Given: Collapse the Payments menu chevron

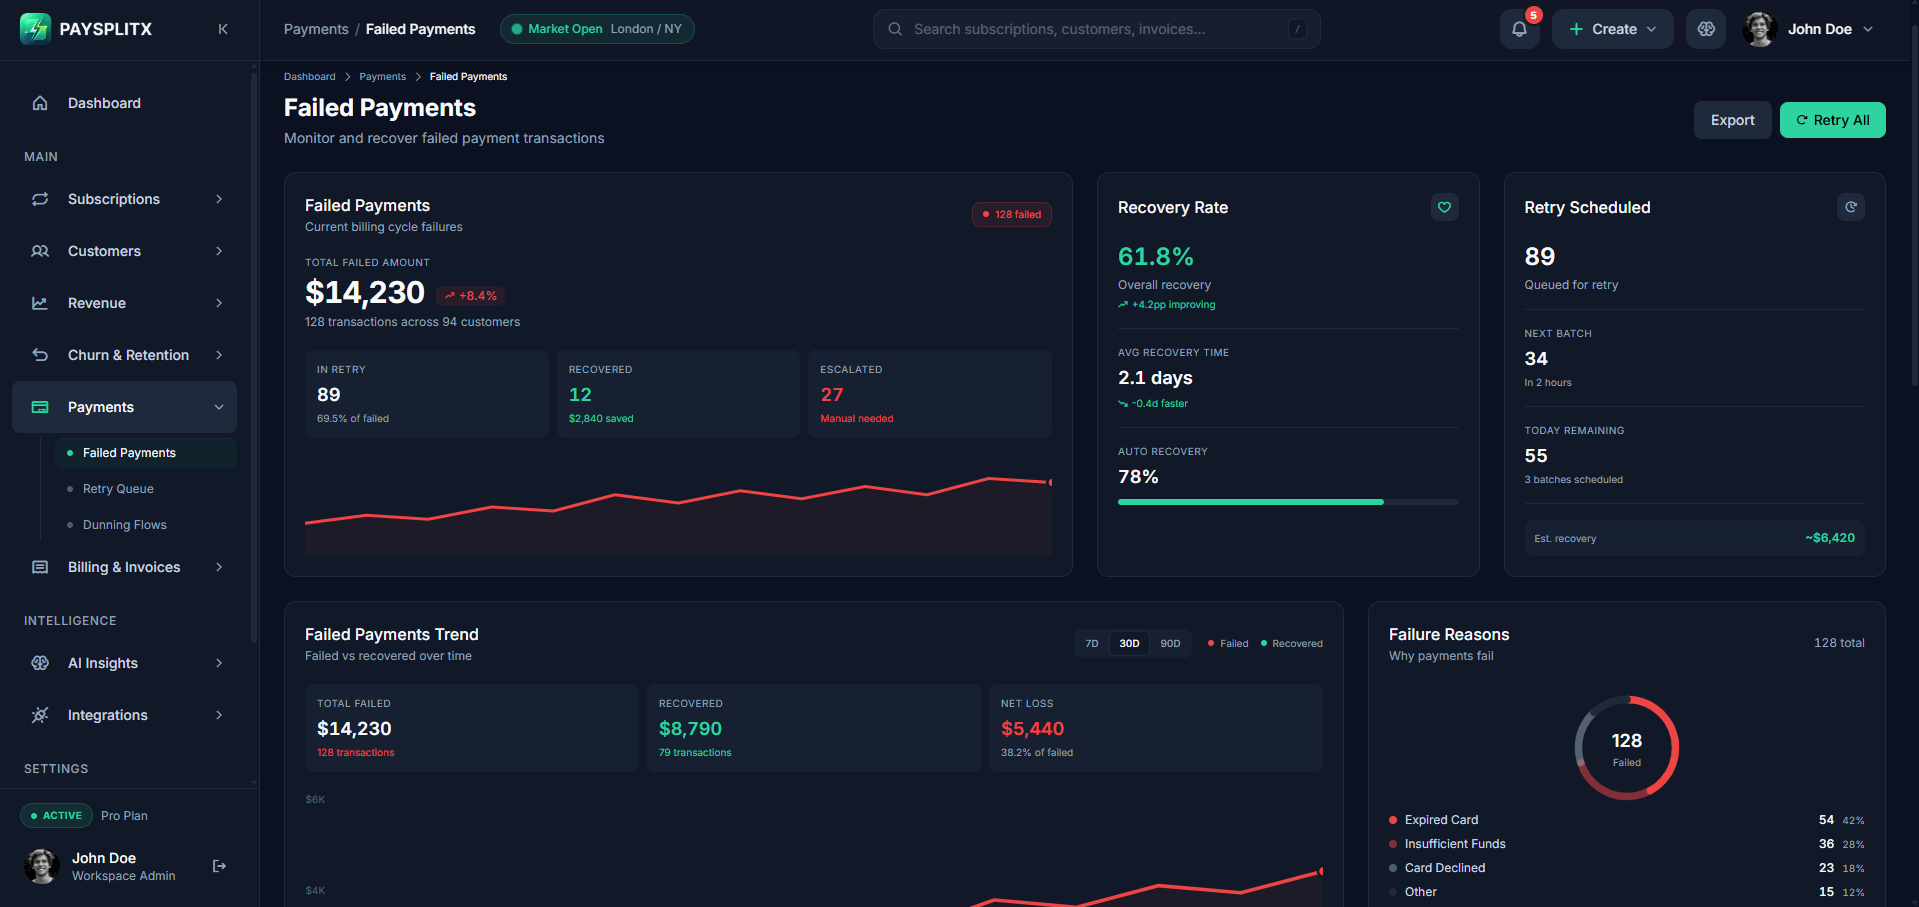Looking at the screenshot, I should point(219,407).
